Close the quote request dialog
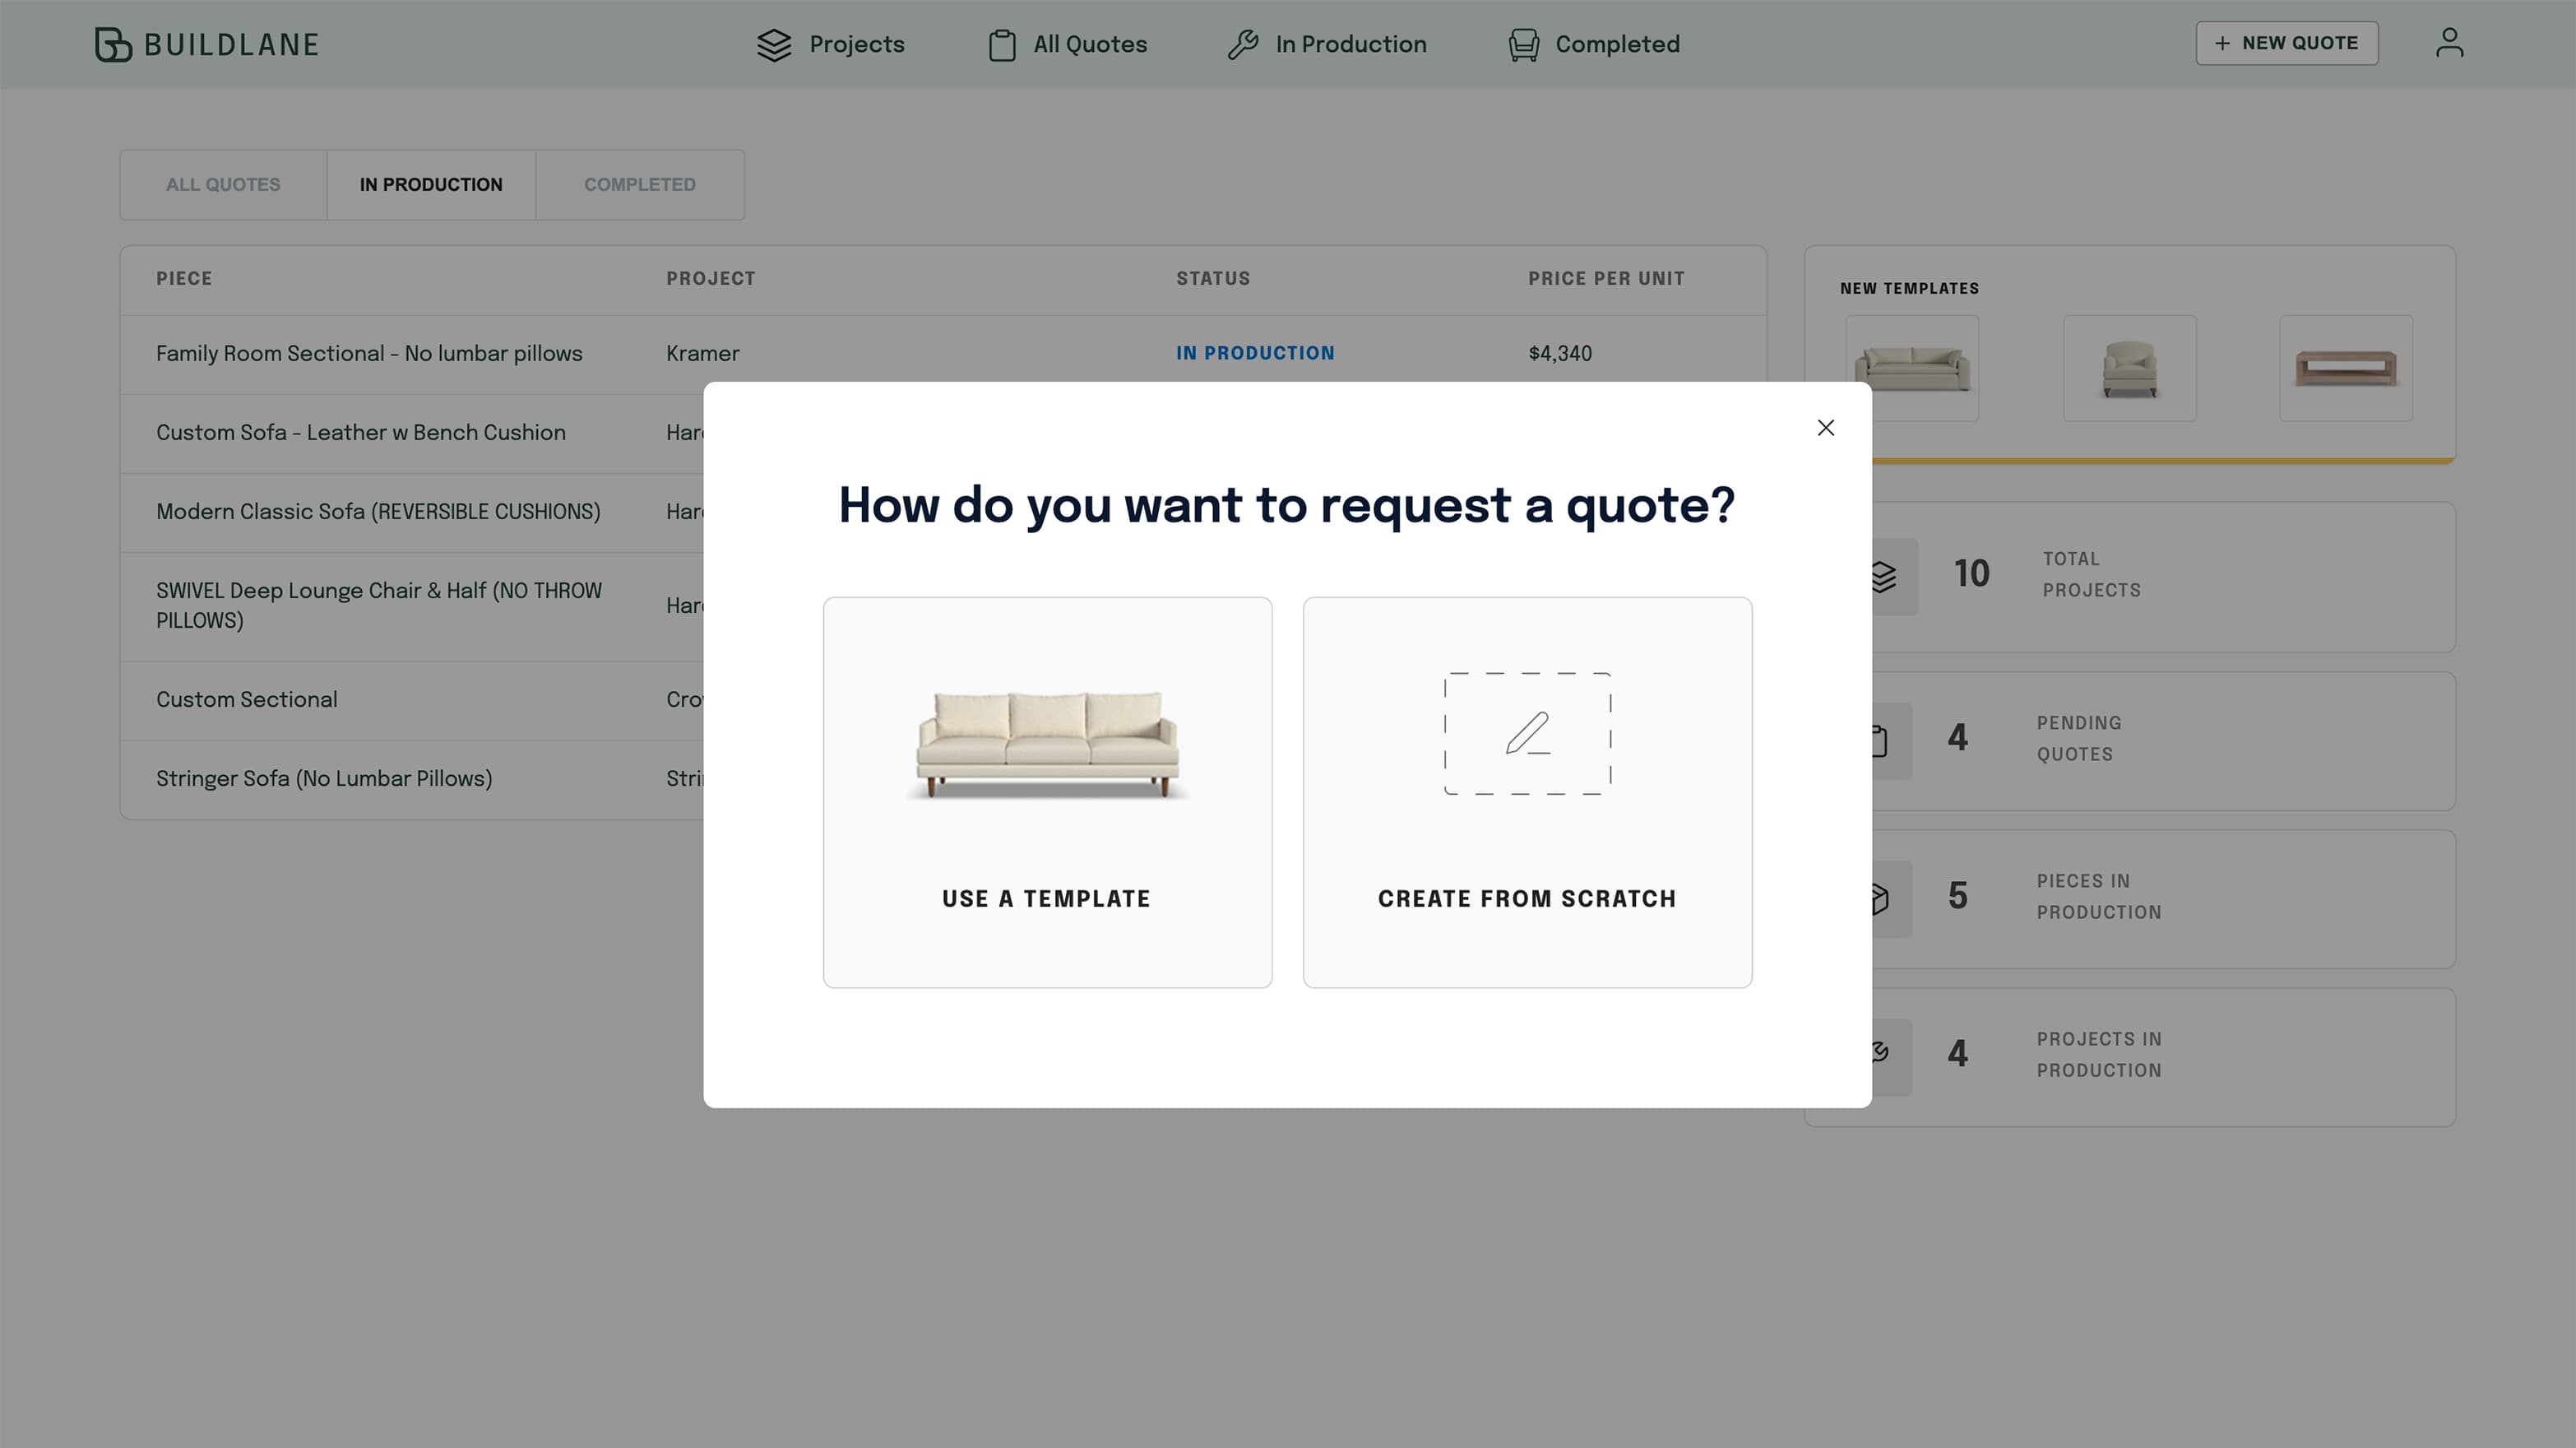 pos(1825,428)
